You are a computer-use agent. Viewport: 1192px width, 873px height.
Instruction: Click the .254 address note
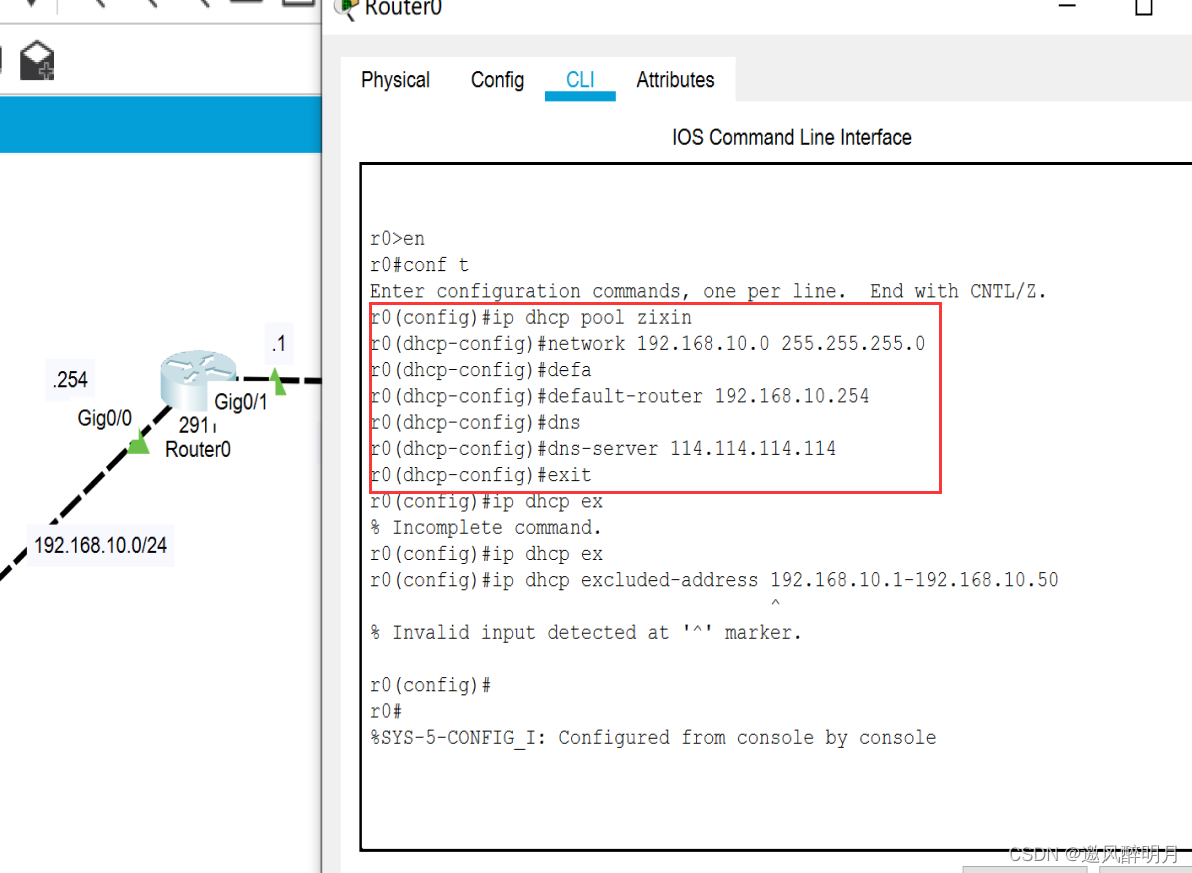click(70, 379)
